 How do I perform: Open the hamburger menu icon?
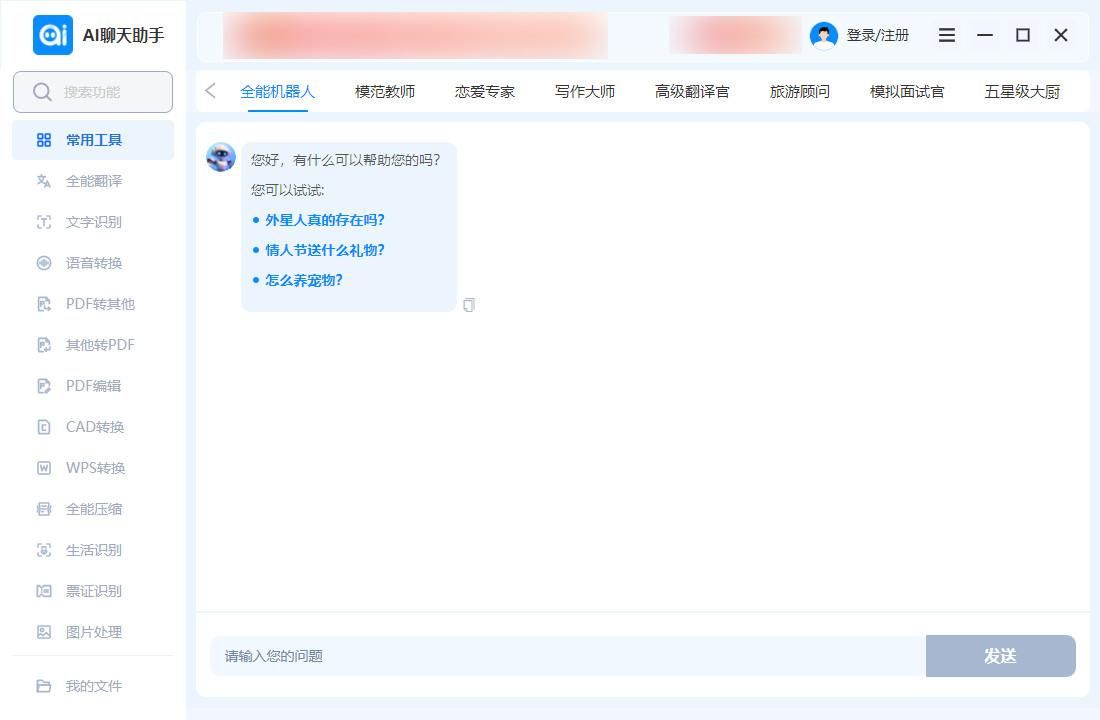coord(946,35)
